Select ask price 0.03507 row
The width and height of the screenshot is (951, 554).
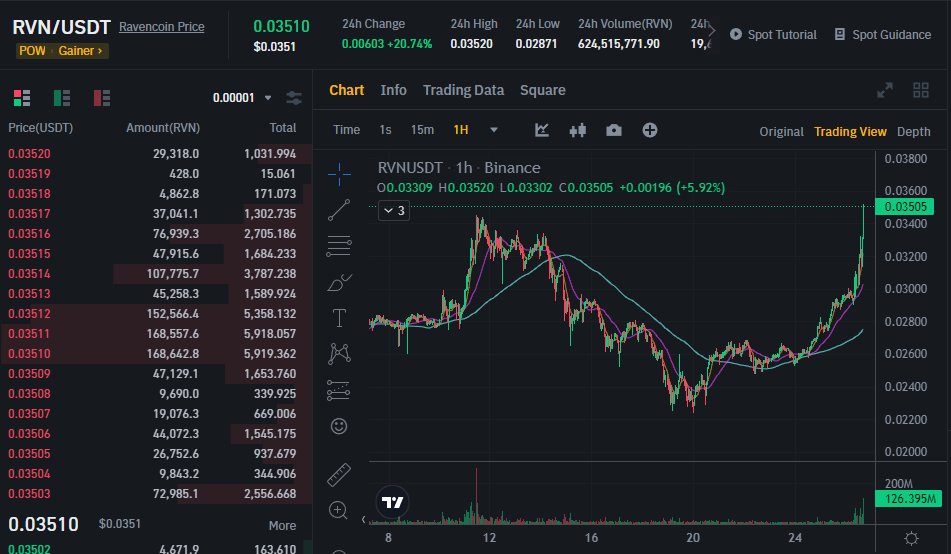click(x=156, y=414)
